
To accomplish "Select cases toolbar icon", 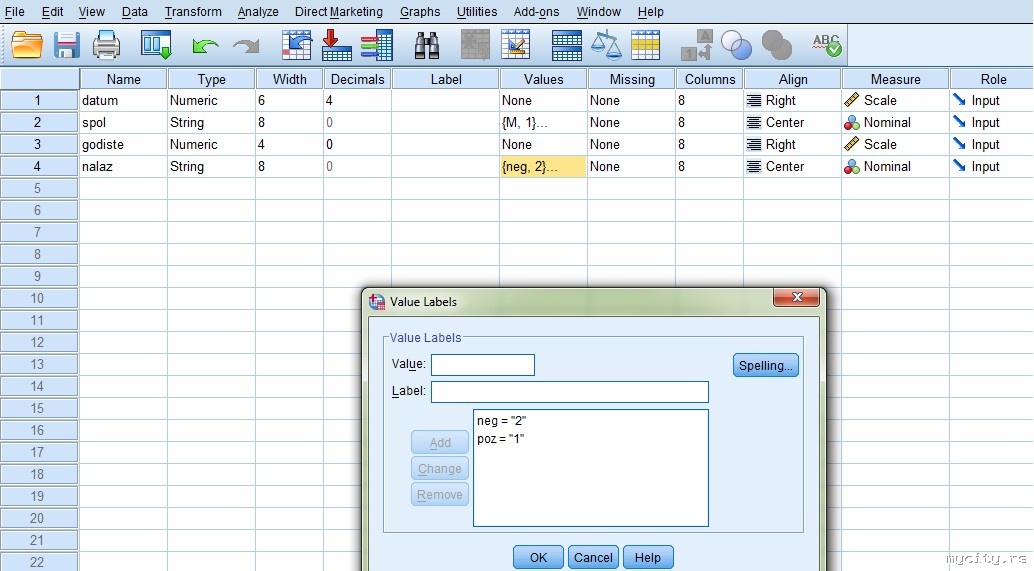I will [x=646, y=45].
